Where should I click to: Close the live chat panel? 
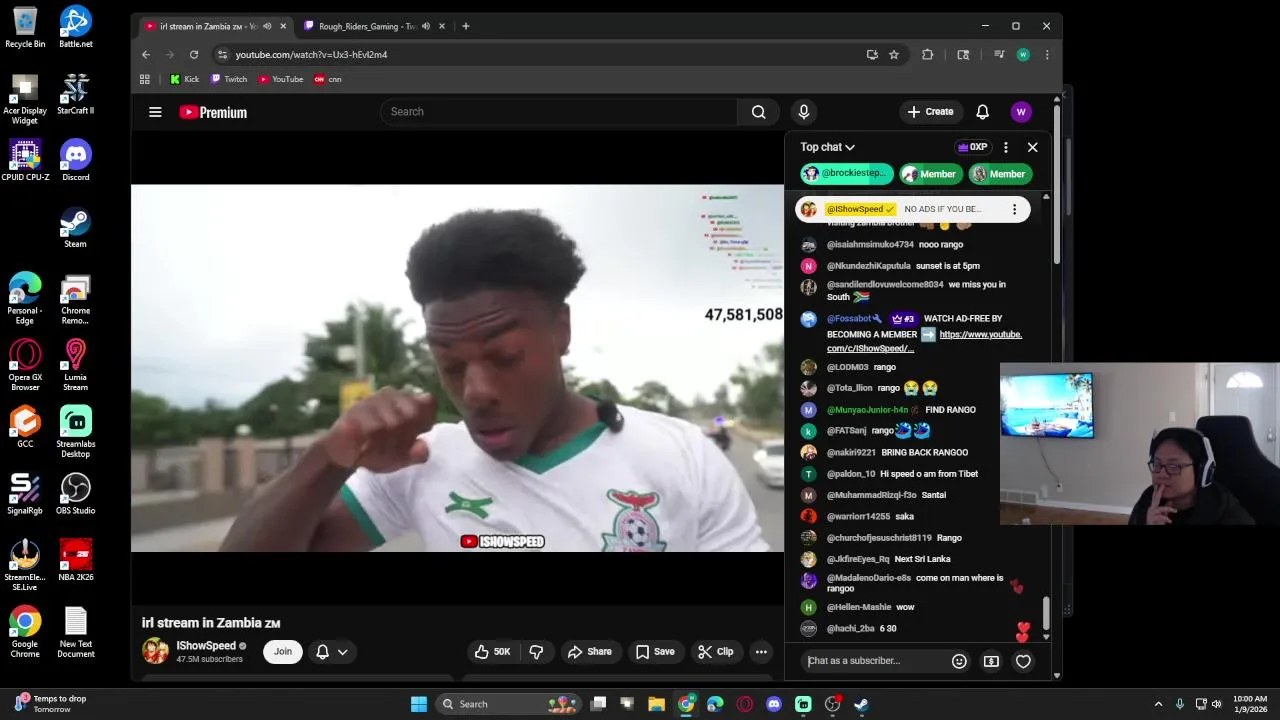tap(1033, 147)
